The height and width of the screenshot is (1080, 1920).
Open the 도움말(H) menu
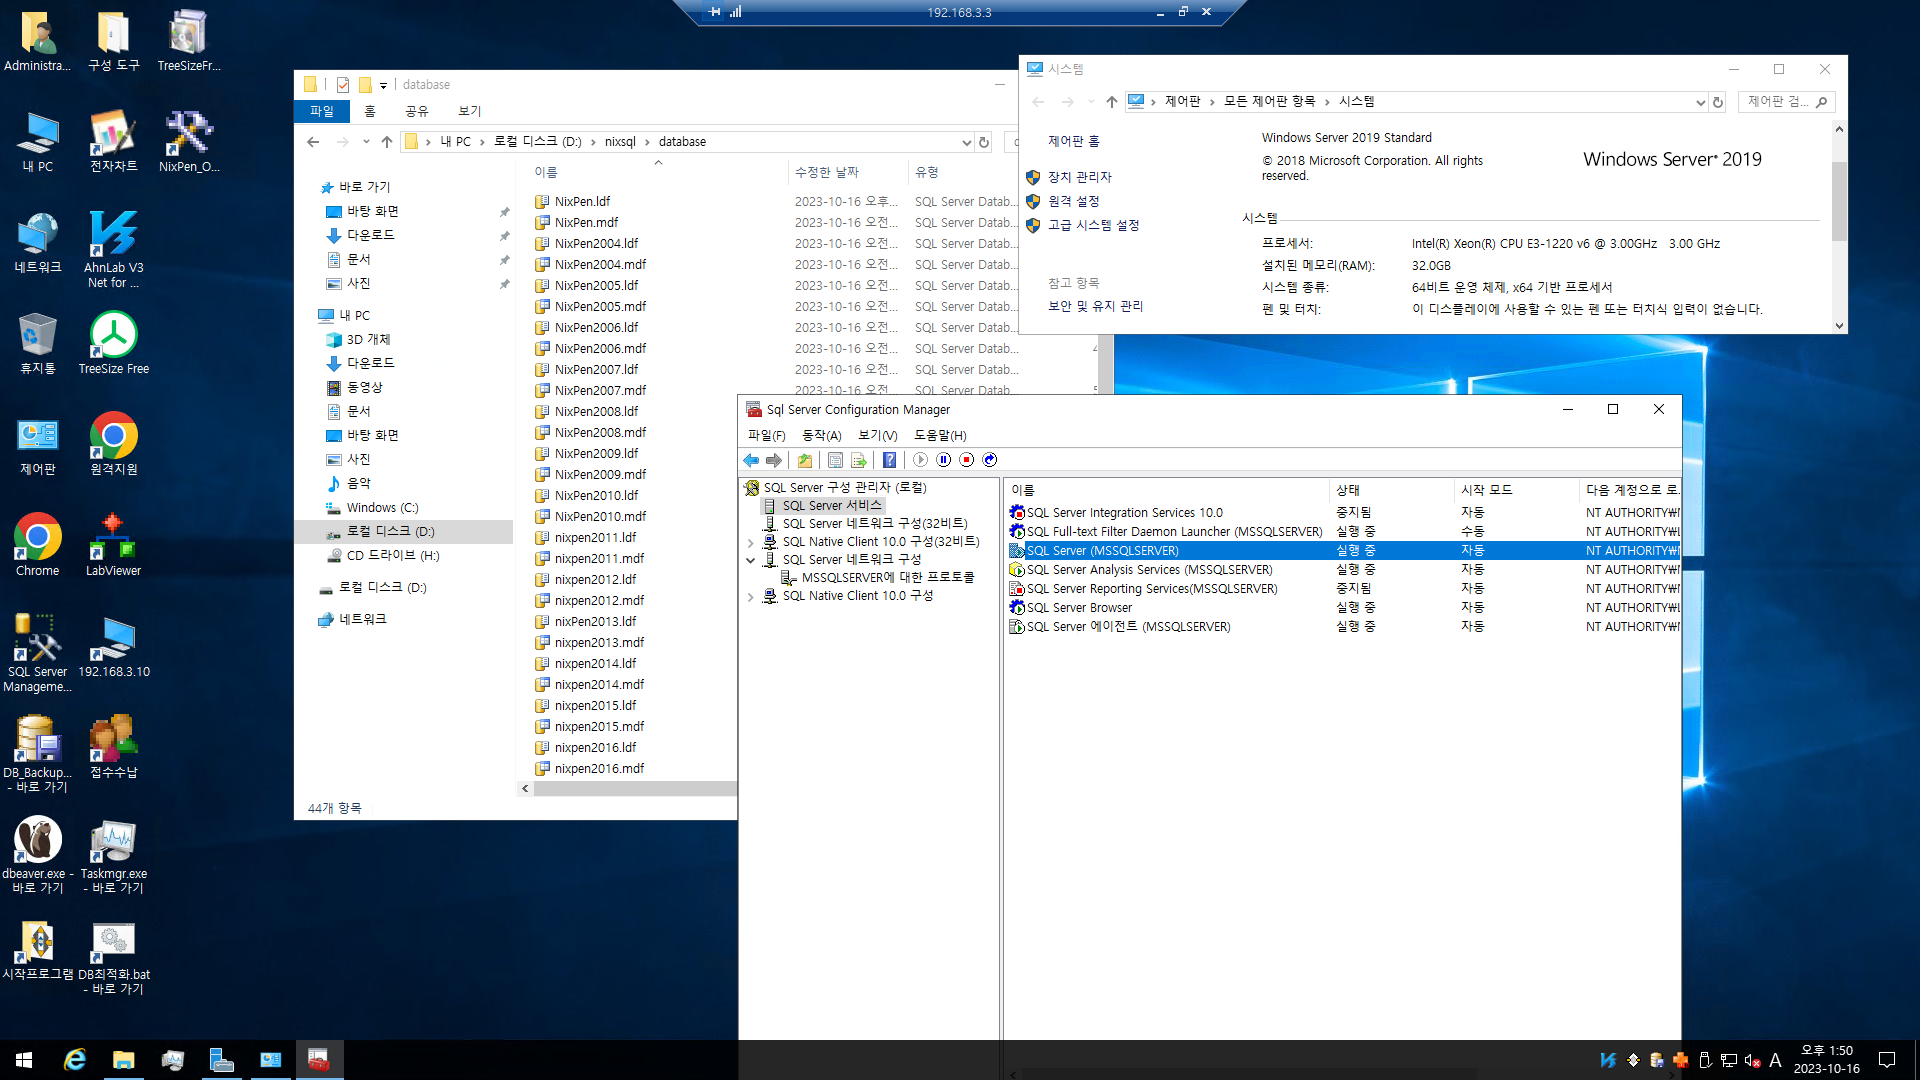point(940,435)
